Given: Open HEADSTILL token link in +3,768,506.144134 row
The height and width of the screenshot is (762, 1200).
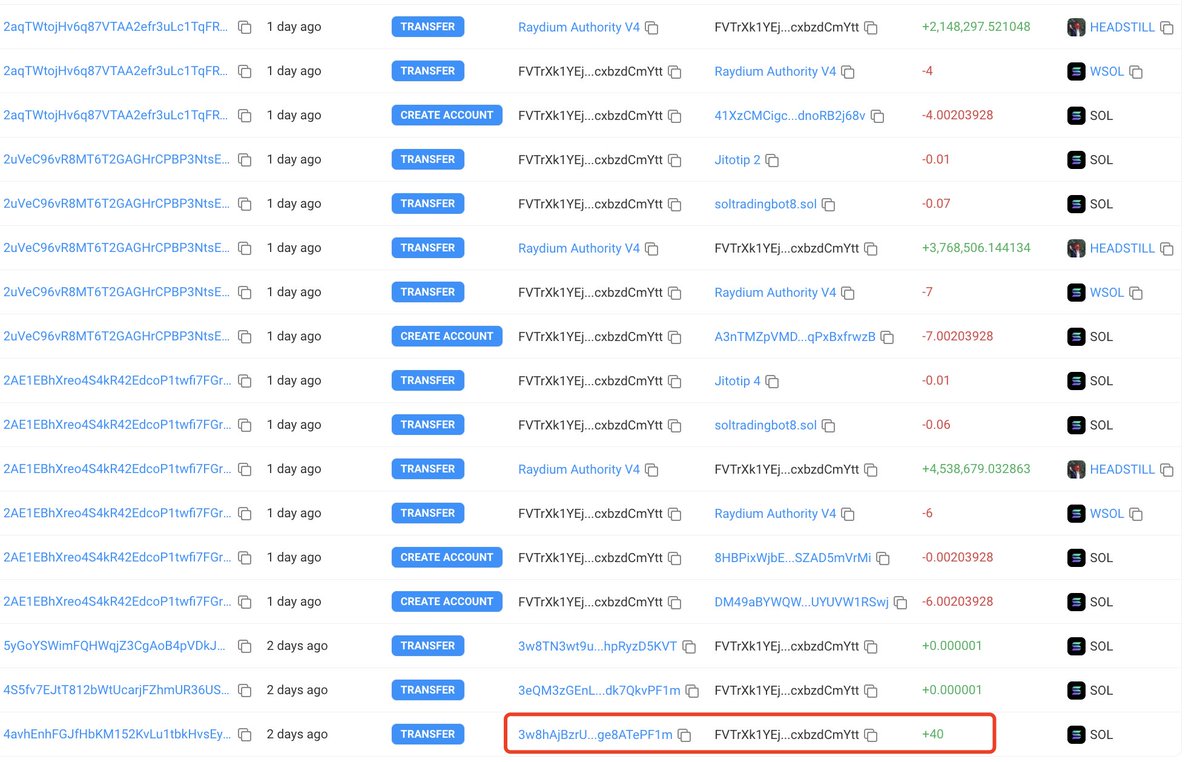Looking at the screenshot, I should [1122, 248].
